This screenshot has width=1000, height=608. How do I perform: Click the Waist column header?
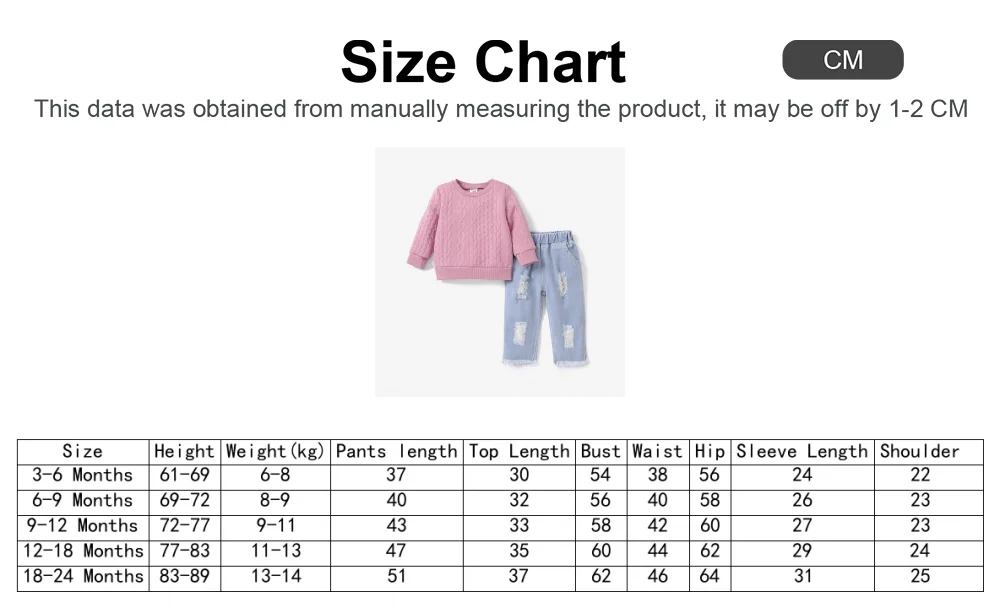658,452
